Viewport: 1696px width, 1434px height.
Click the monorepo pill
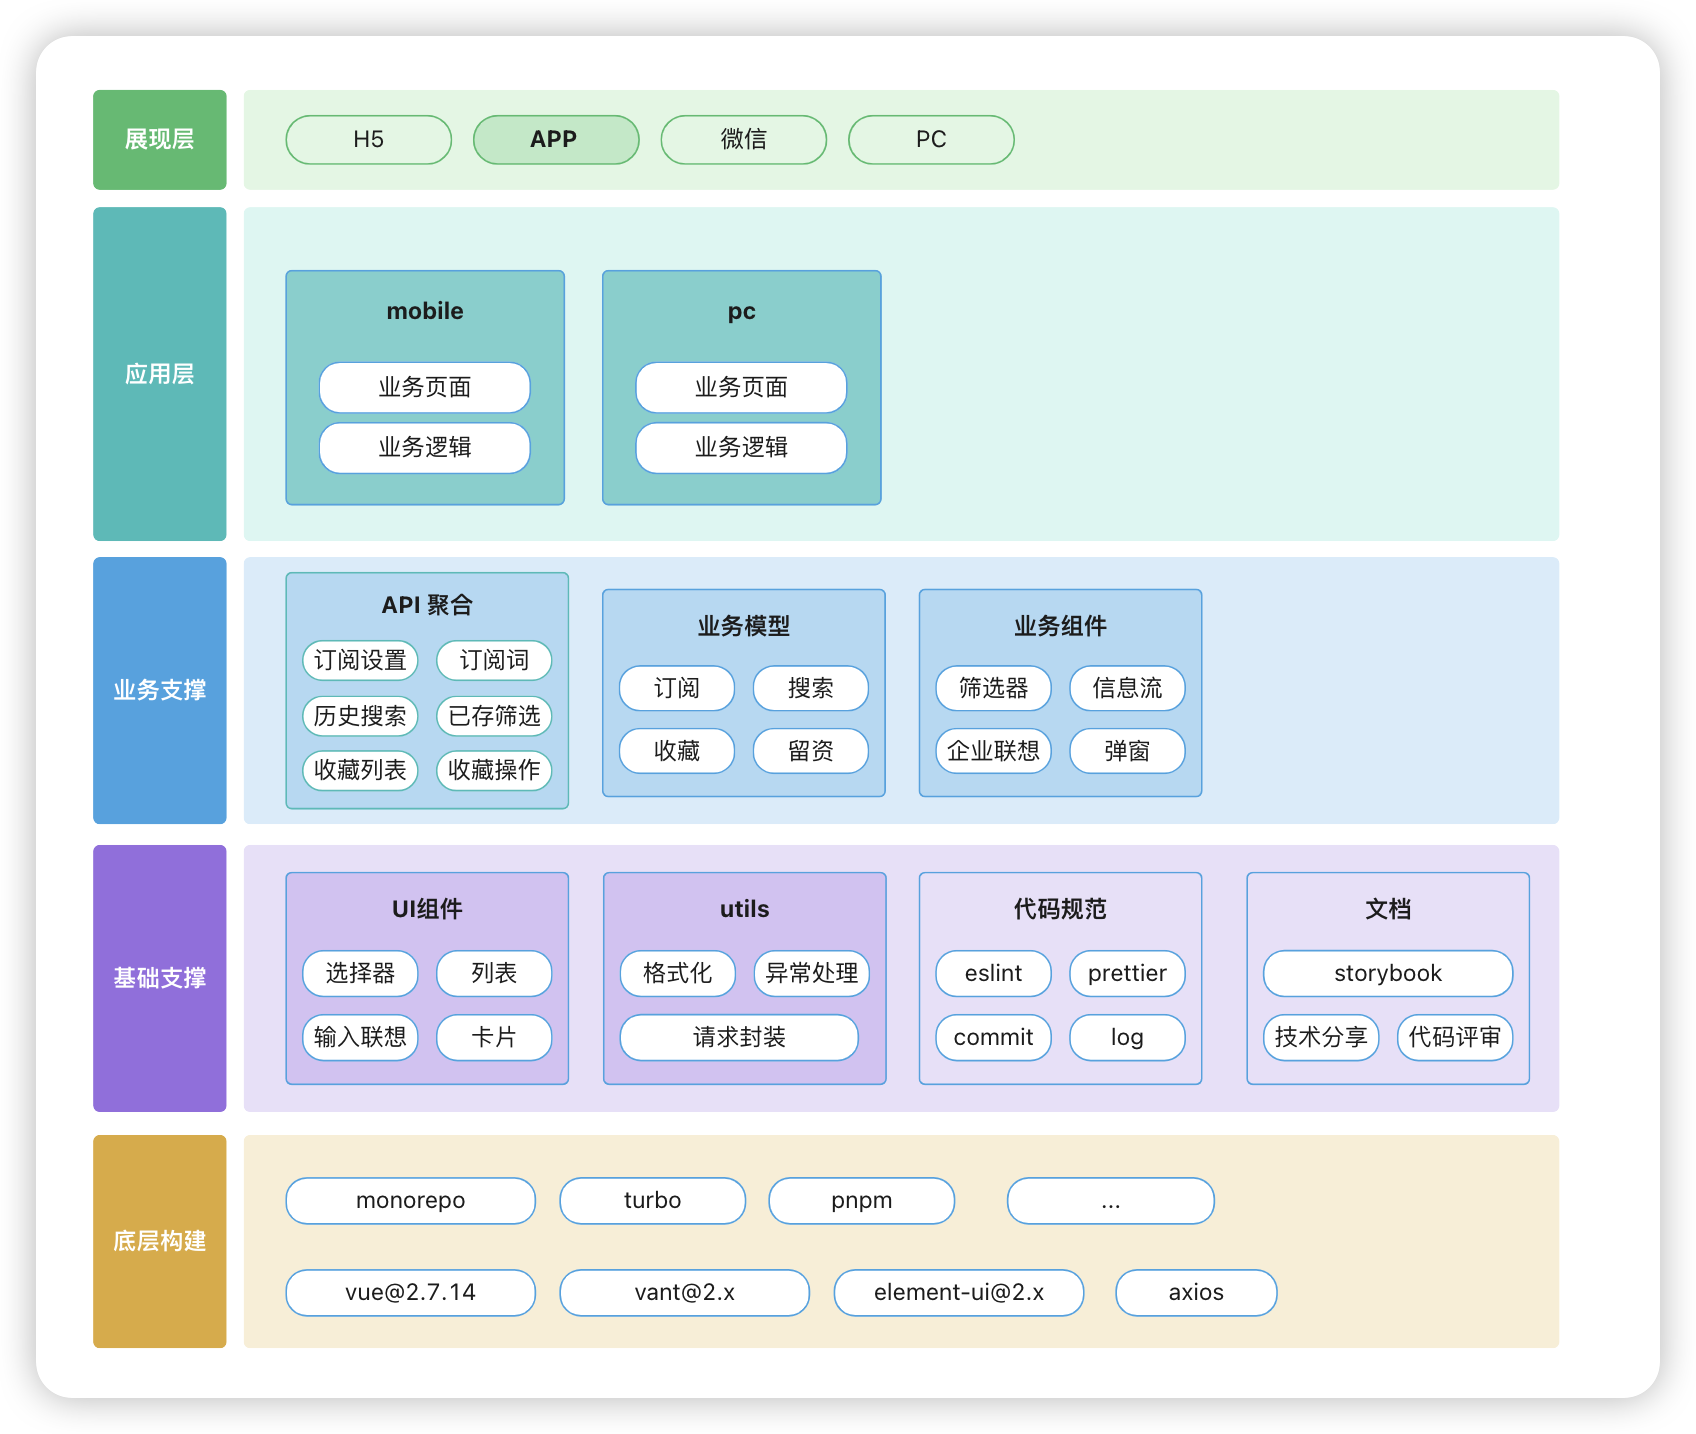tap(410, 1200)
